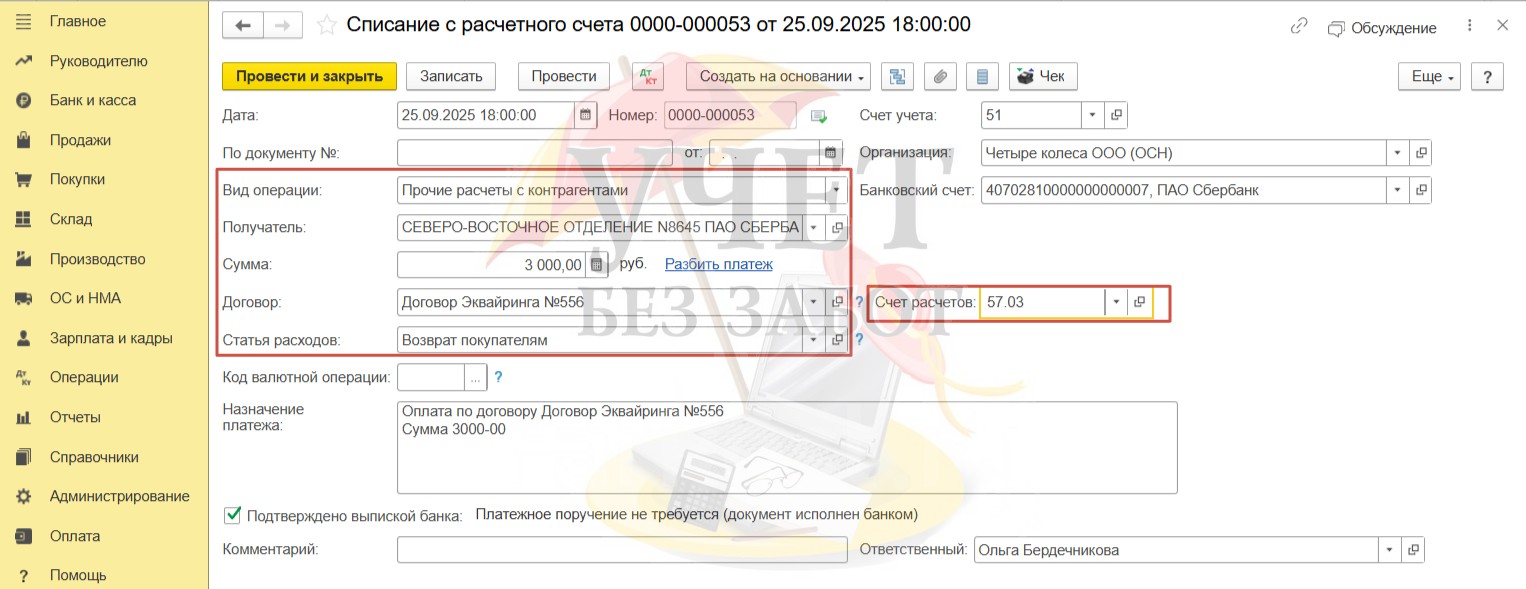Viewport: 1526px width, 589px height.
Task: Click the list/report icon next to paperclip
Action: [982, 76]
